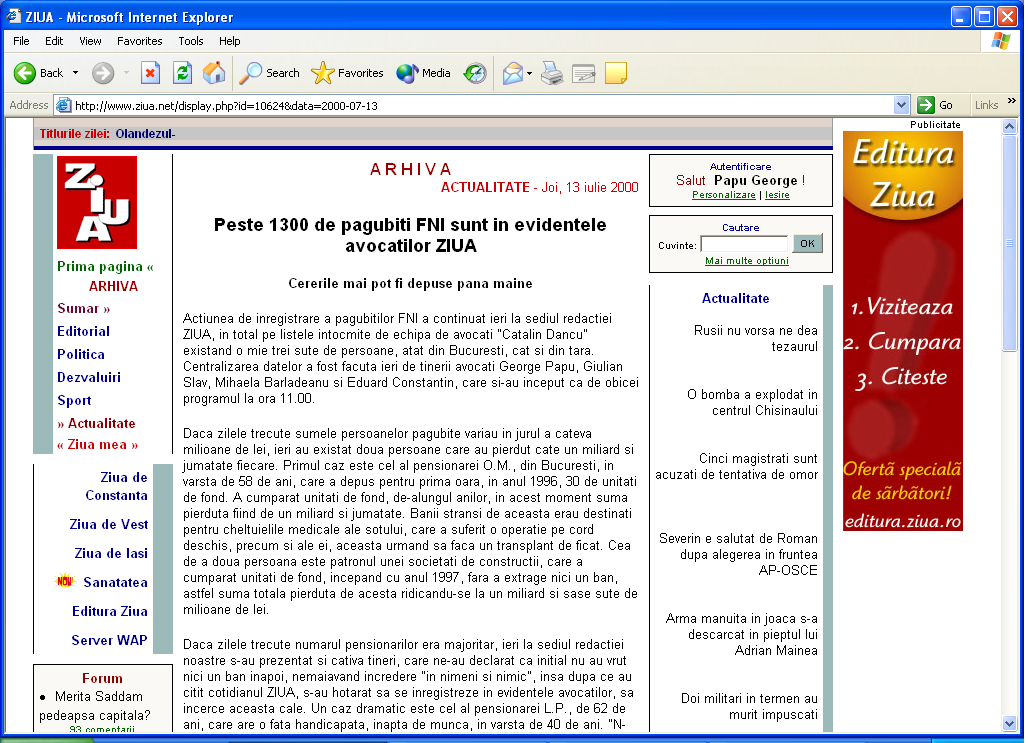
Task: Open the Ziua de Iasi link
Action: 111,553
